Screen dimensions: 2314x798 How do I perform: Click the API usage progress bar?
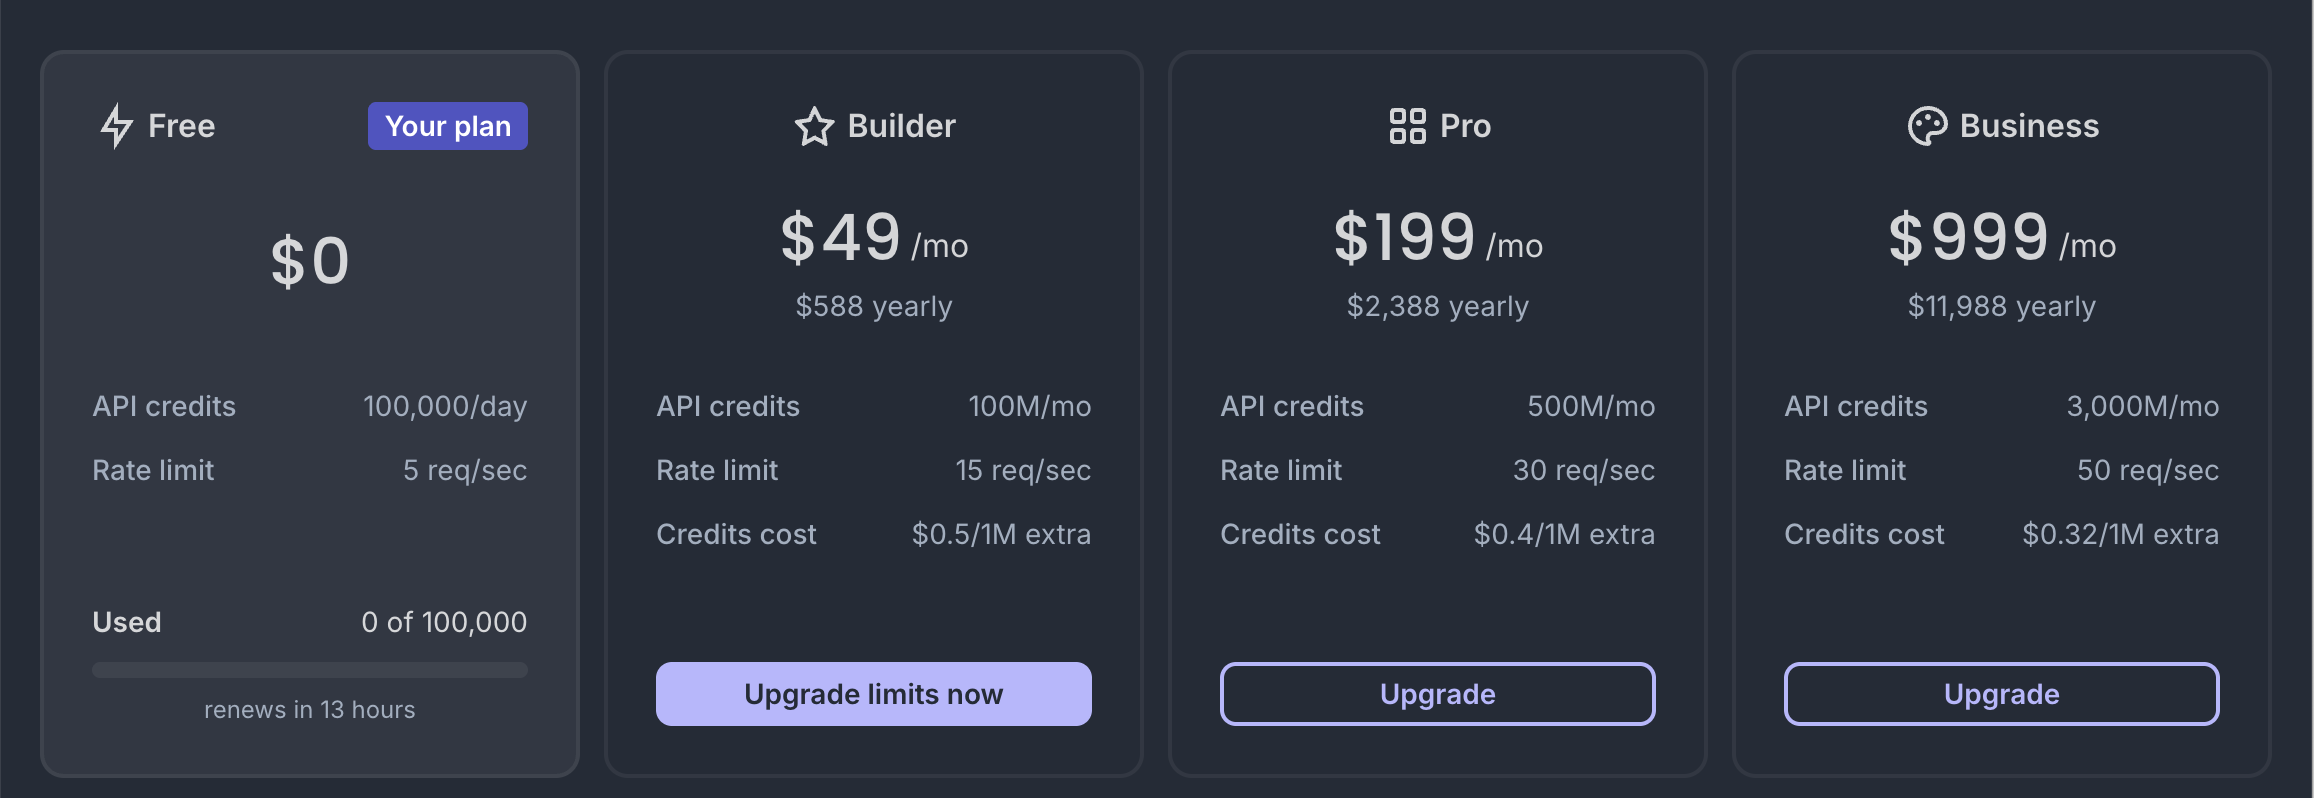[x=310, y=670]
